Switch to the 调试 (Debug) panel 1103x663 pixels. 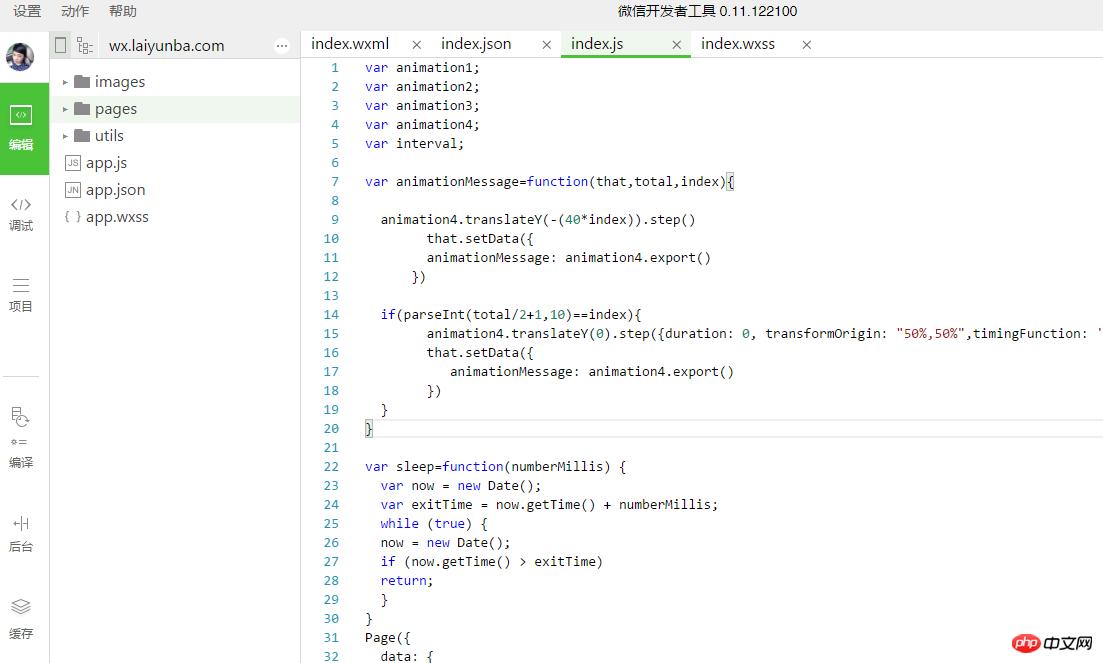click(x=21, y=213)
